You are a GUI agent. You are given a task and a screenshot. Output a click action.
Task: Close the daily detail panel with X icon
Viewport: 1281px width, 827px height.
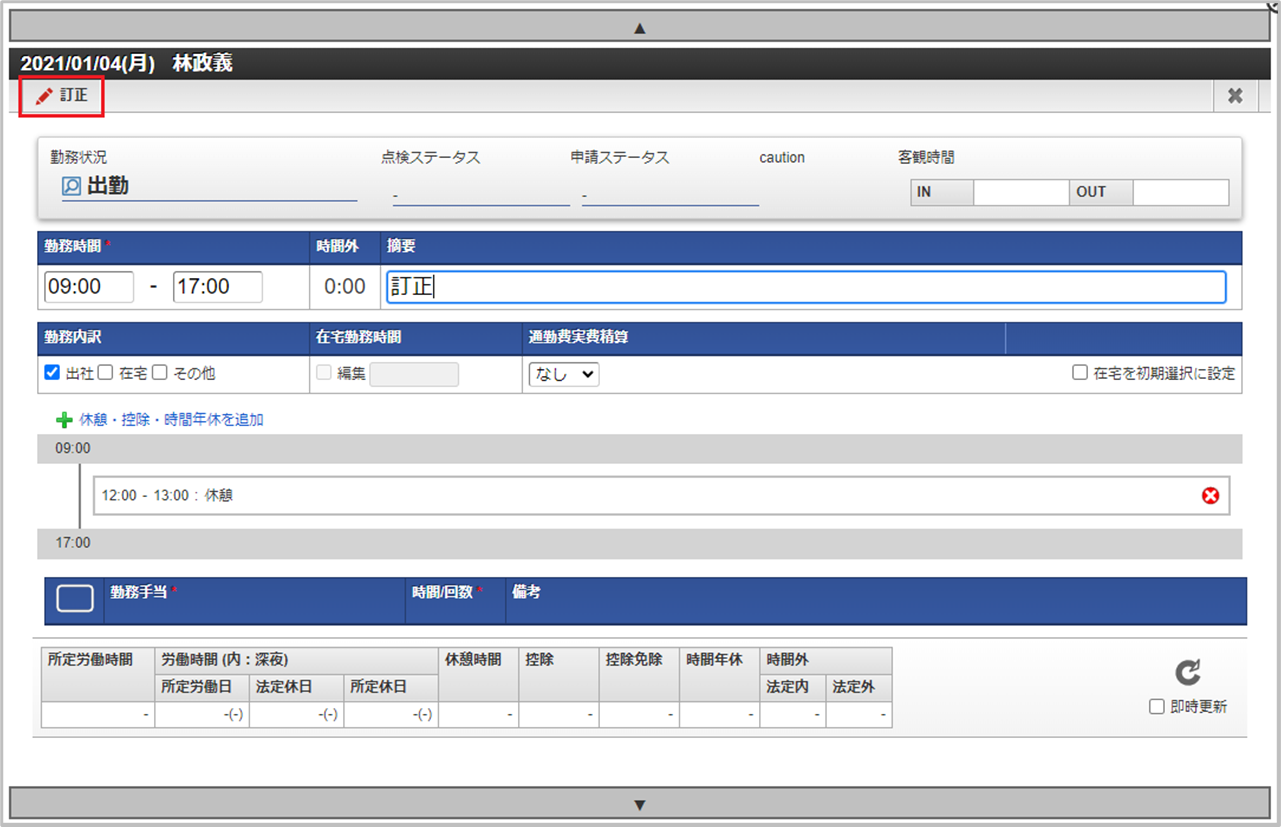point(1235,96)
